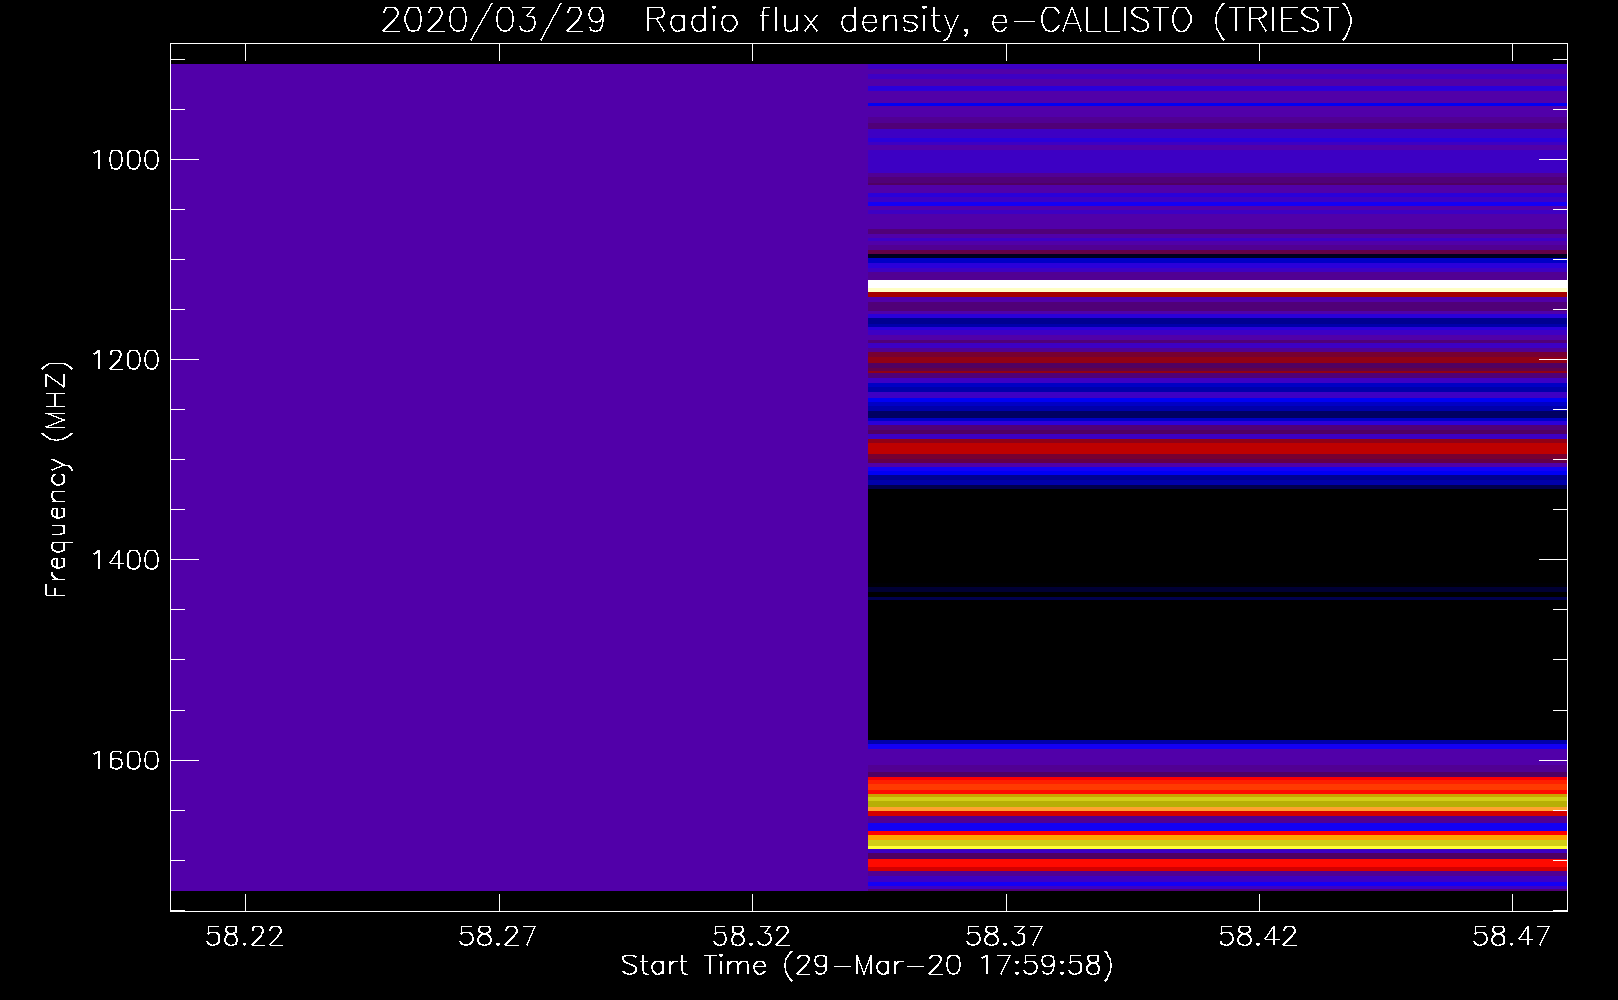Click the white band near 1130 MHz
Image resolution: width=1618 pixels, height=1000 pixels.
1217,286
